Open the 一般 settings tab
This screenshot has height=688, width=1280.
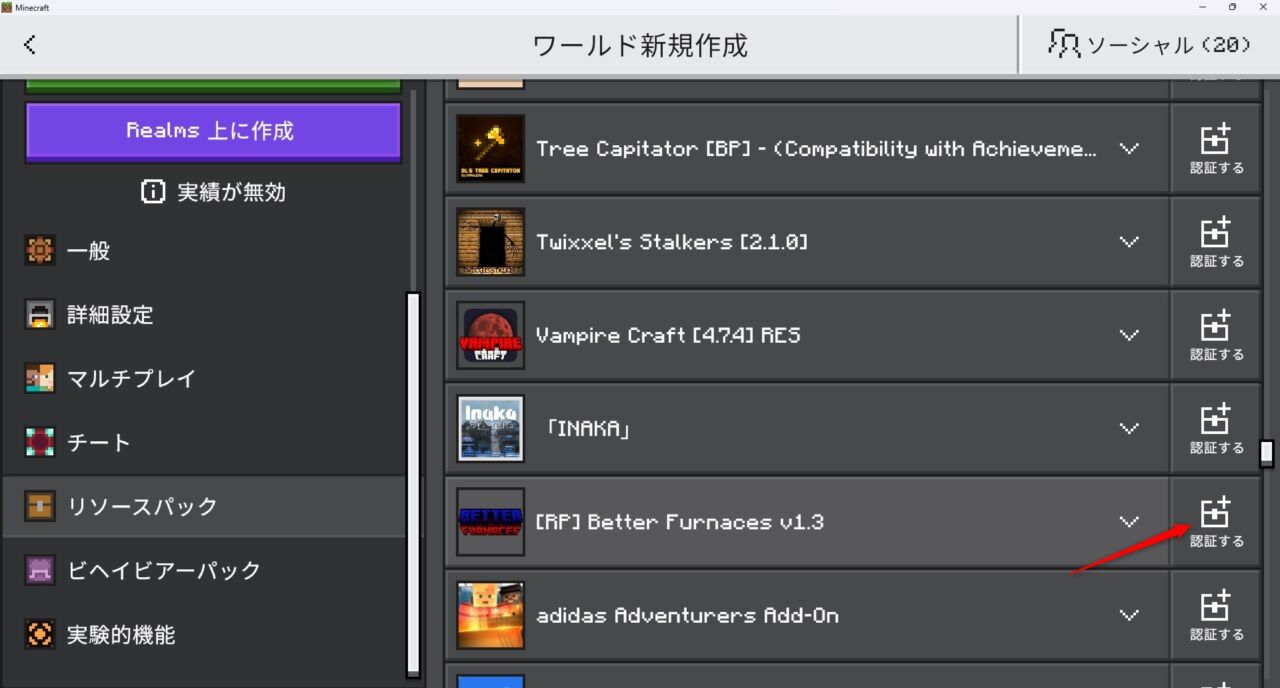coord(204,251)
